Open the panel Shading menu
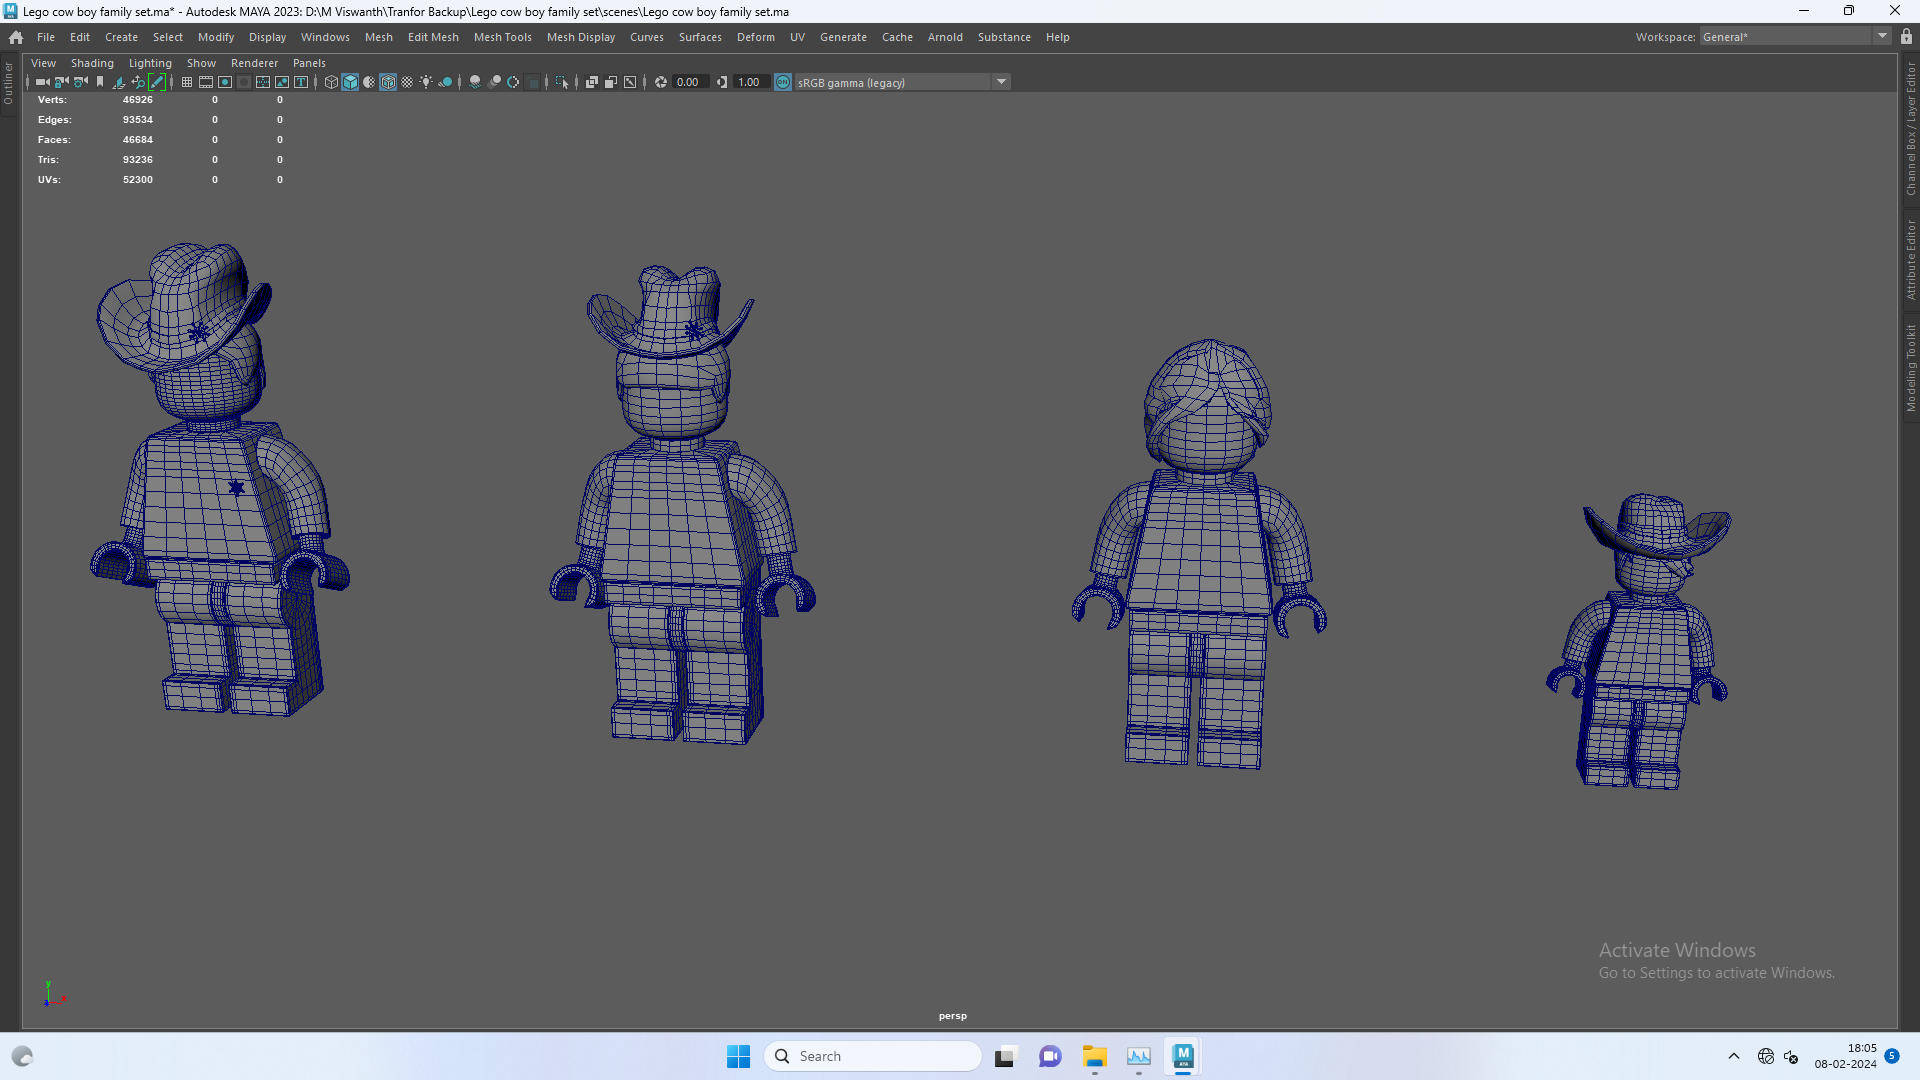The width and height of the screenshot is (1920, 1080). pyautogui.click(x=92, y=63)
